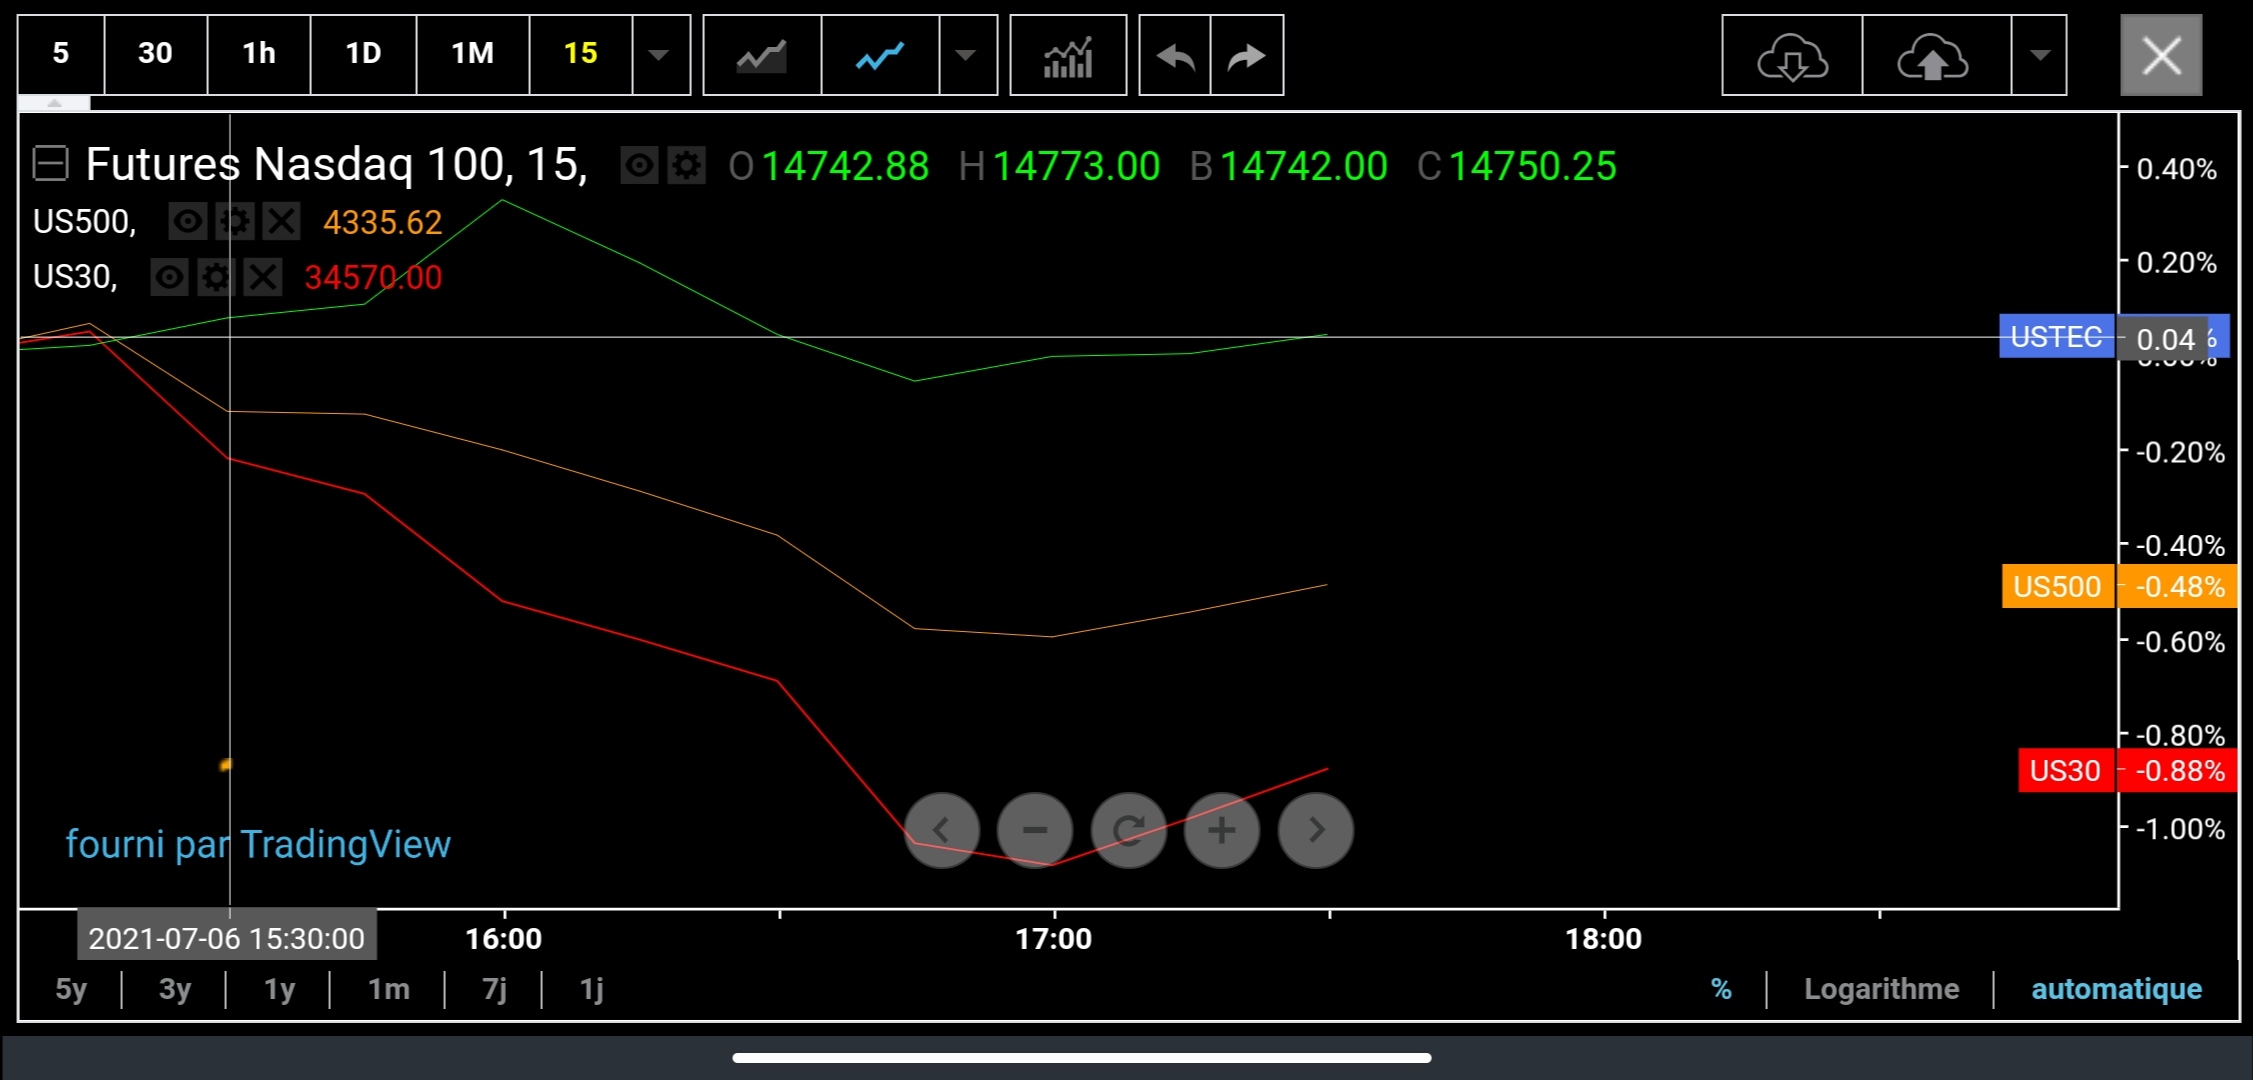2253x1080 pixels.
Task: Zoom in chart with plus button
Action: [x=1221, y=830]
